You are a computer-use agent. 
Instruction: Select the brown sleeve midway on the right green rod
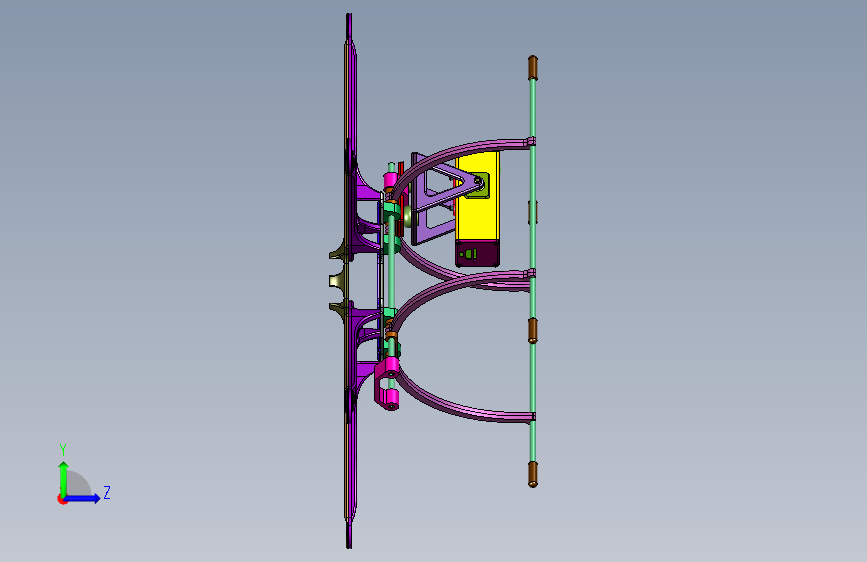click(x=532, y=331)
